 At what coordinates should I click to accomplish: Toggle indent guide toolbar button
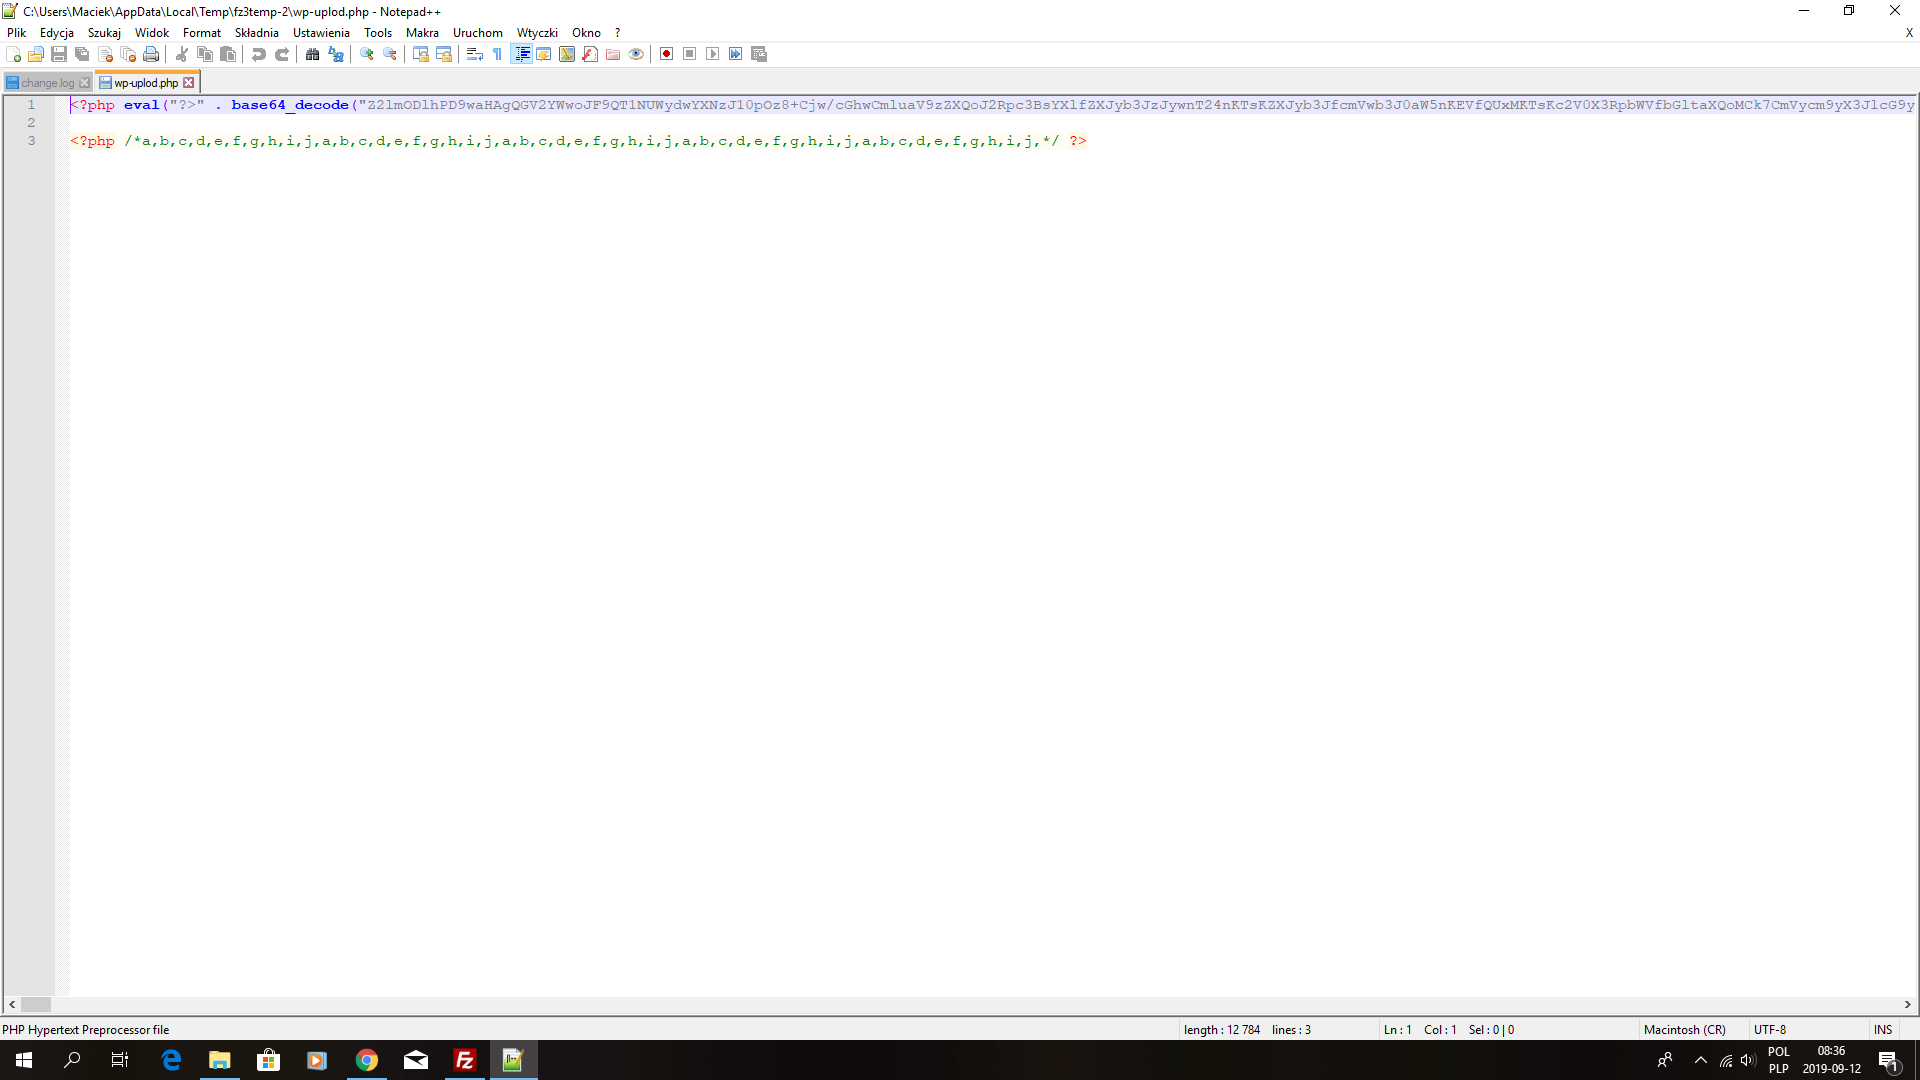point(521,54)
